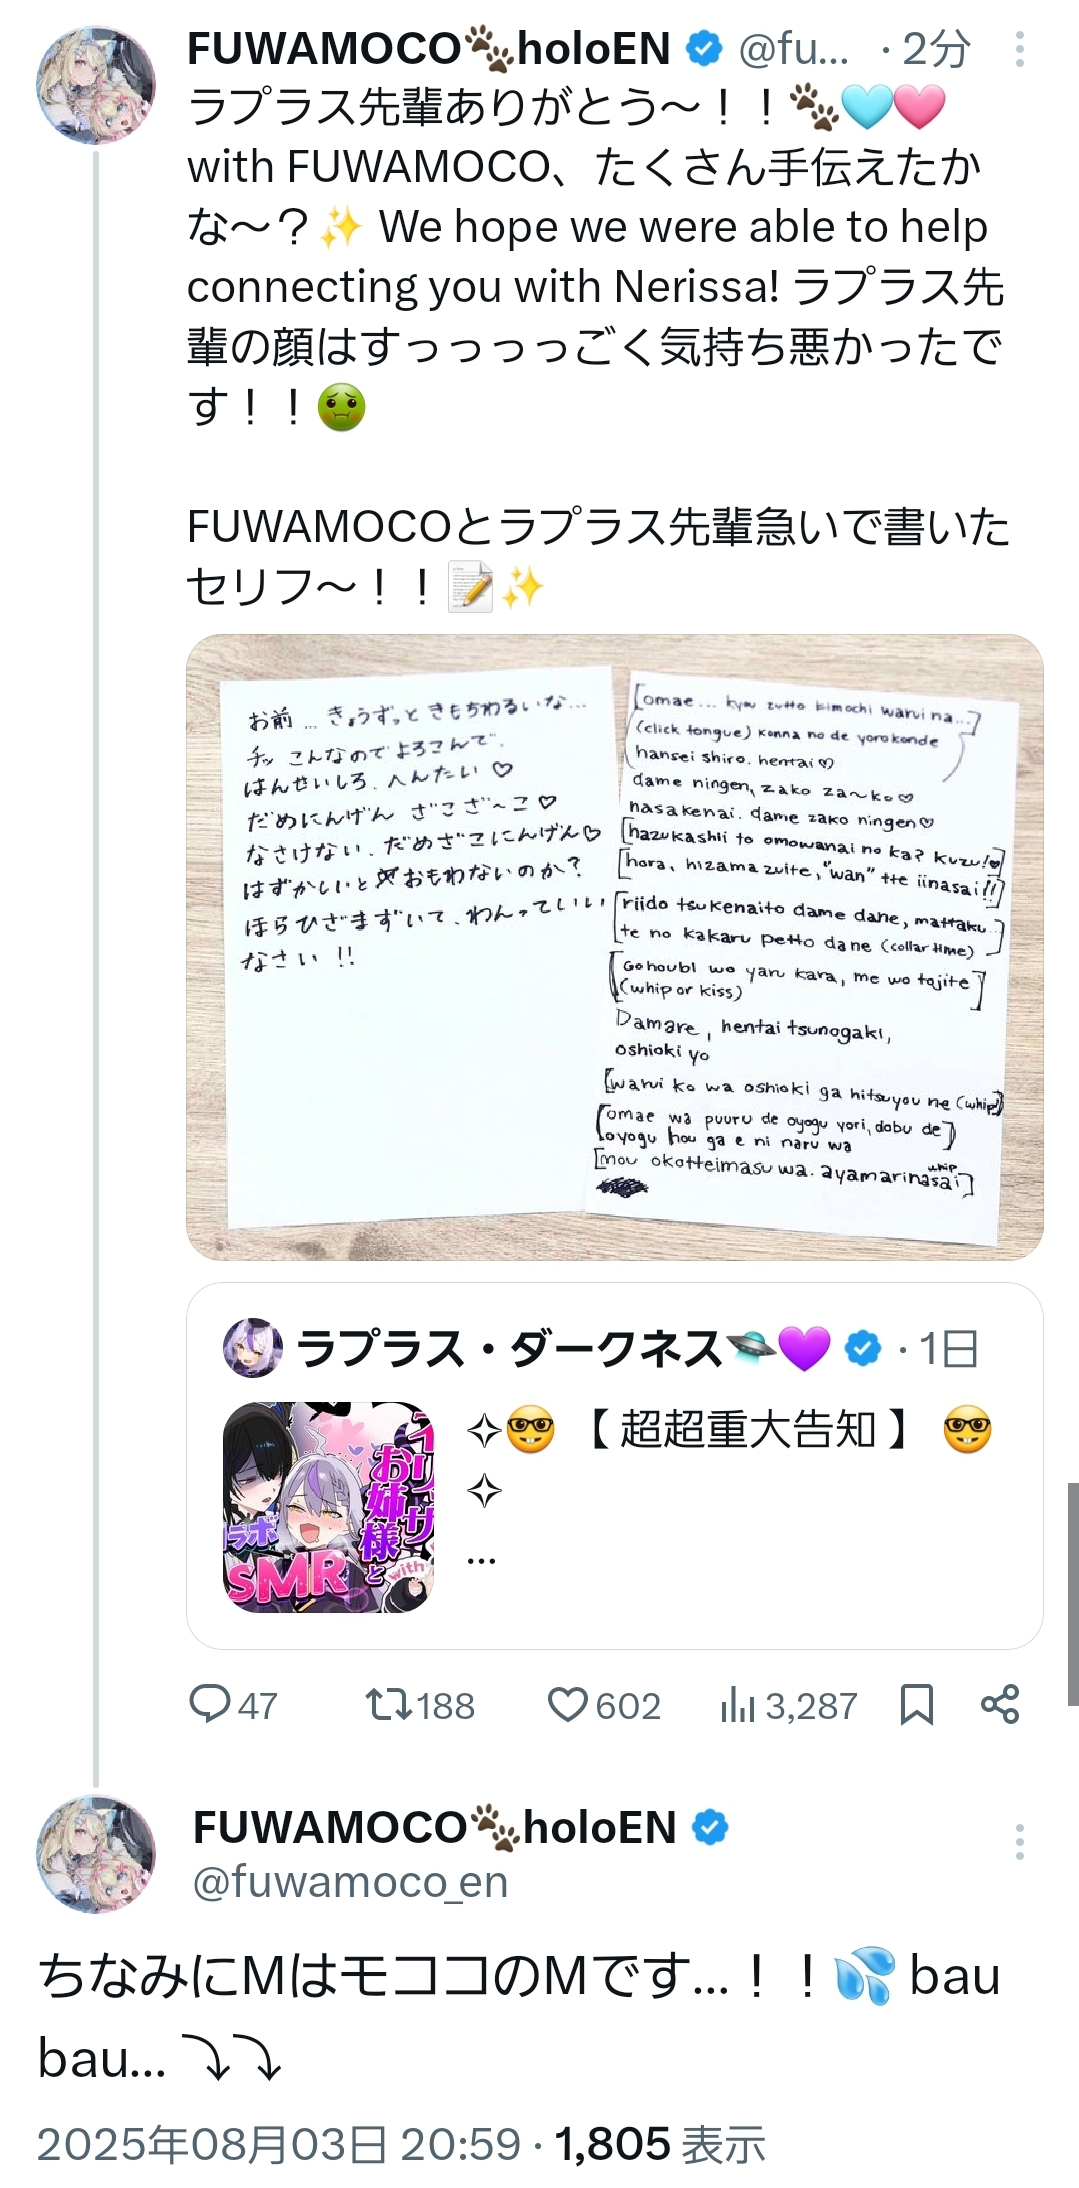
Task: View tweet analytics showing 3,287
Action: pos(788,1705)
